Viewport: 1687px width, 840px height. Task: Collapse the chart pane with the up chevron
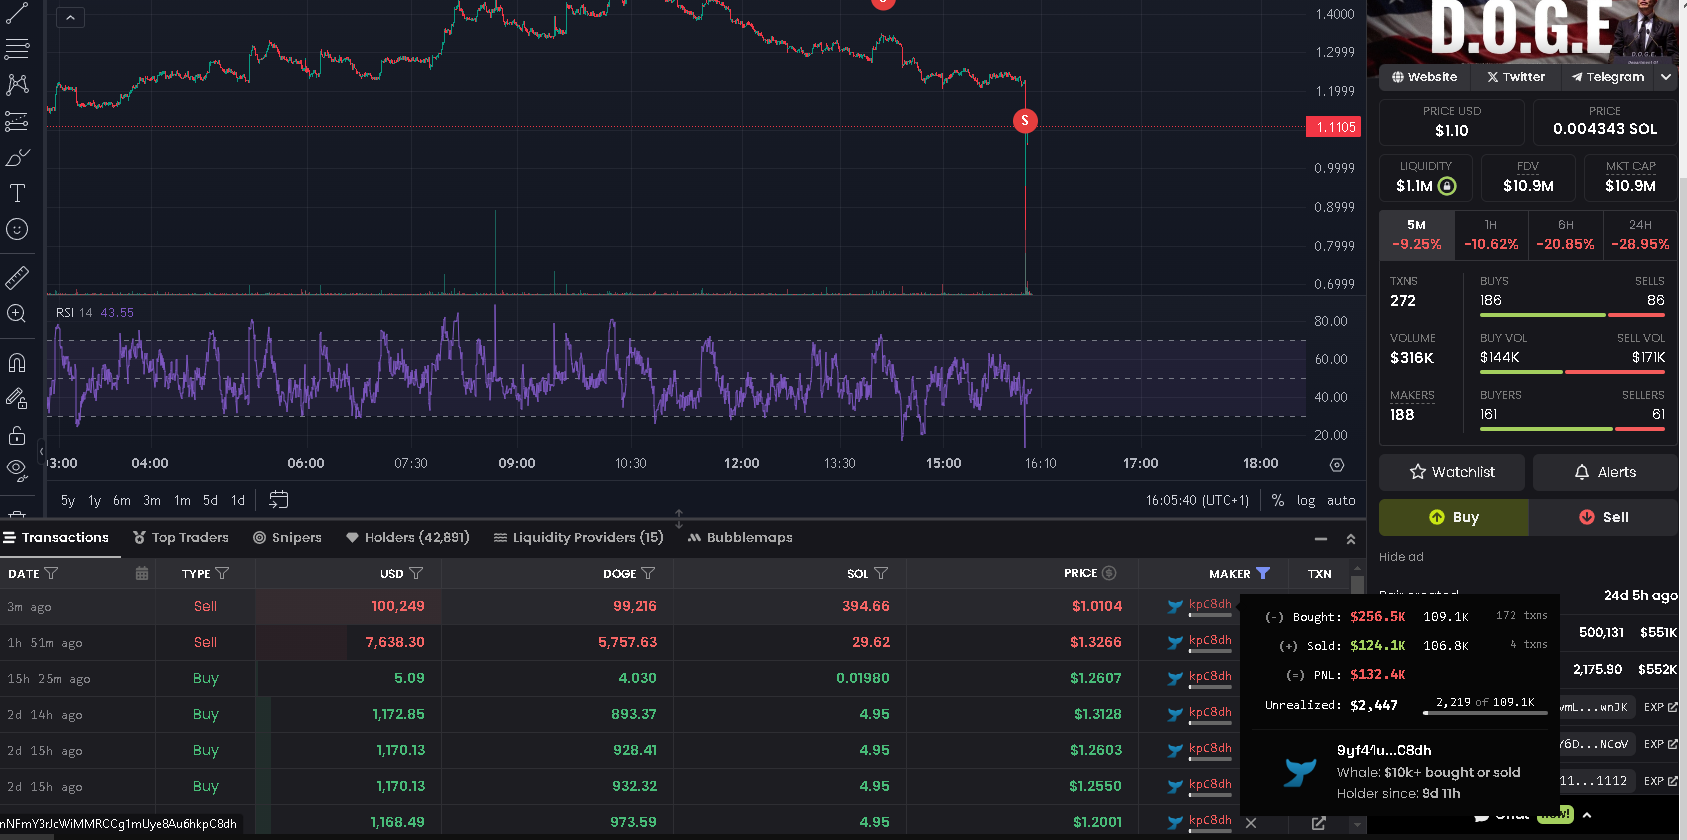click(x=70, y=17)
